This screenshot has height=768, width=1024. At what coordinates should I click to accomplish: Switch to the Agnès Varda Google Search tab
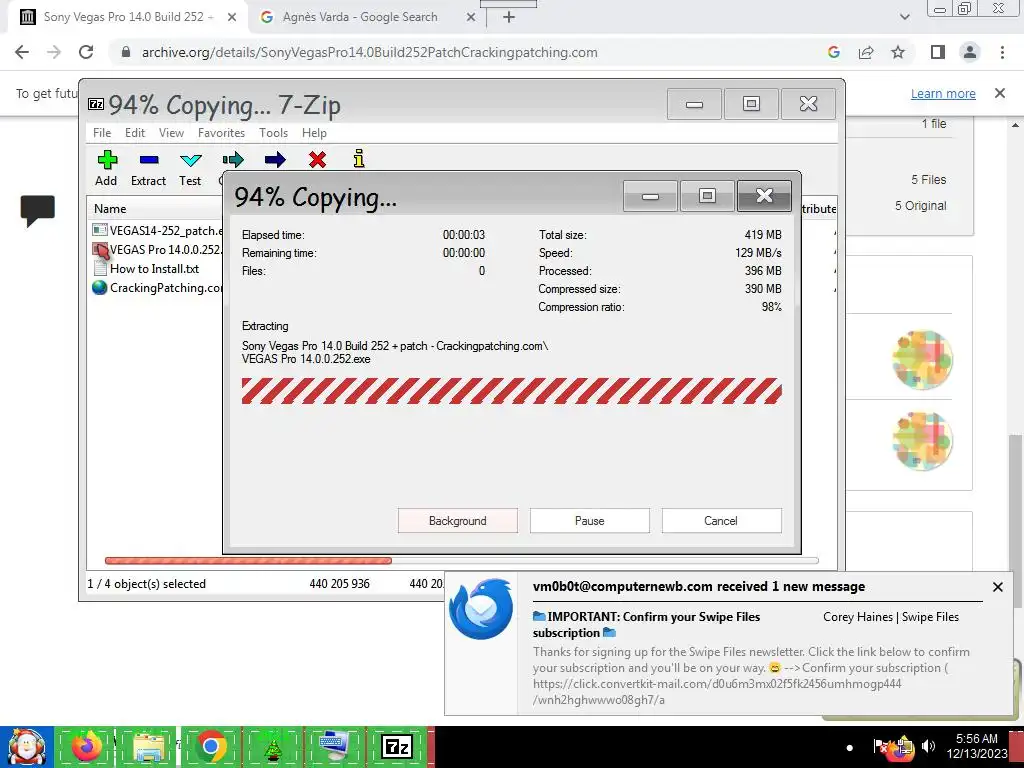click(360, 17)
